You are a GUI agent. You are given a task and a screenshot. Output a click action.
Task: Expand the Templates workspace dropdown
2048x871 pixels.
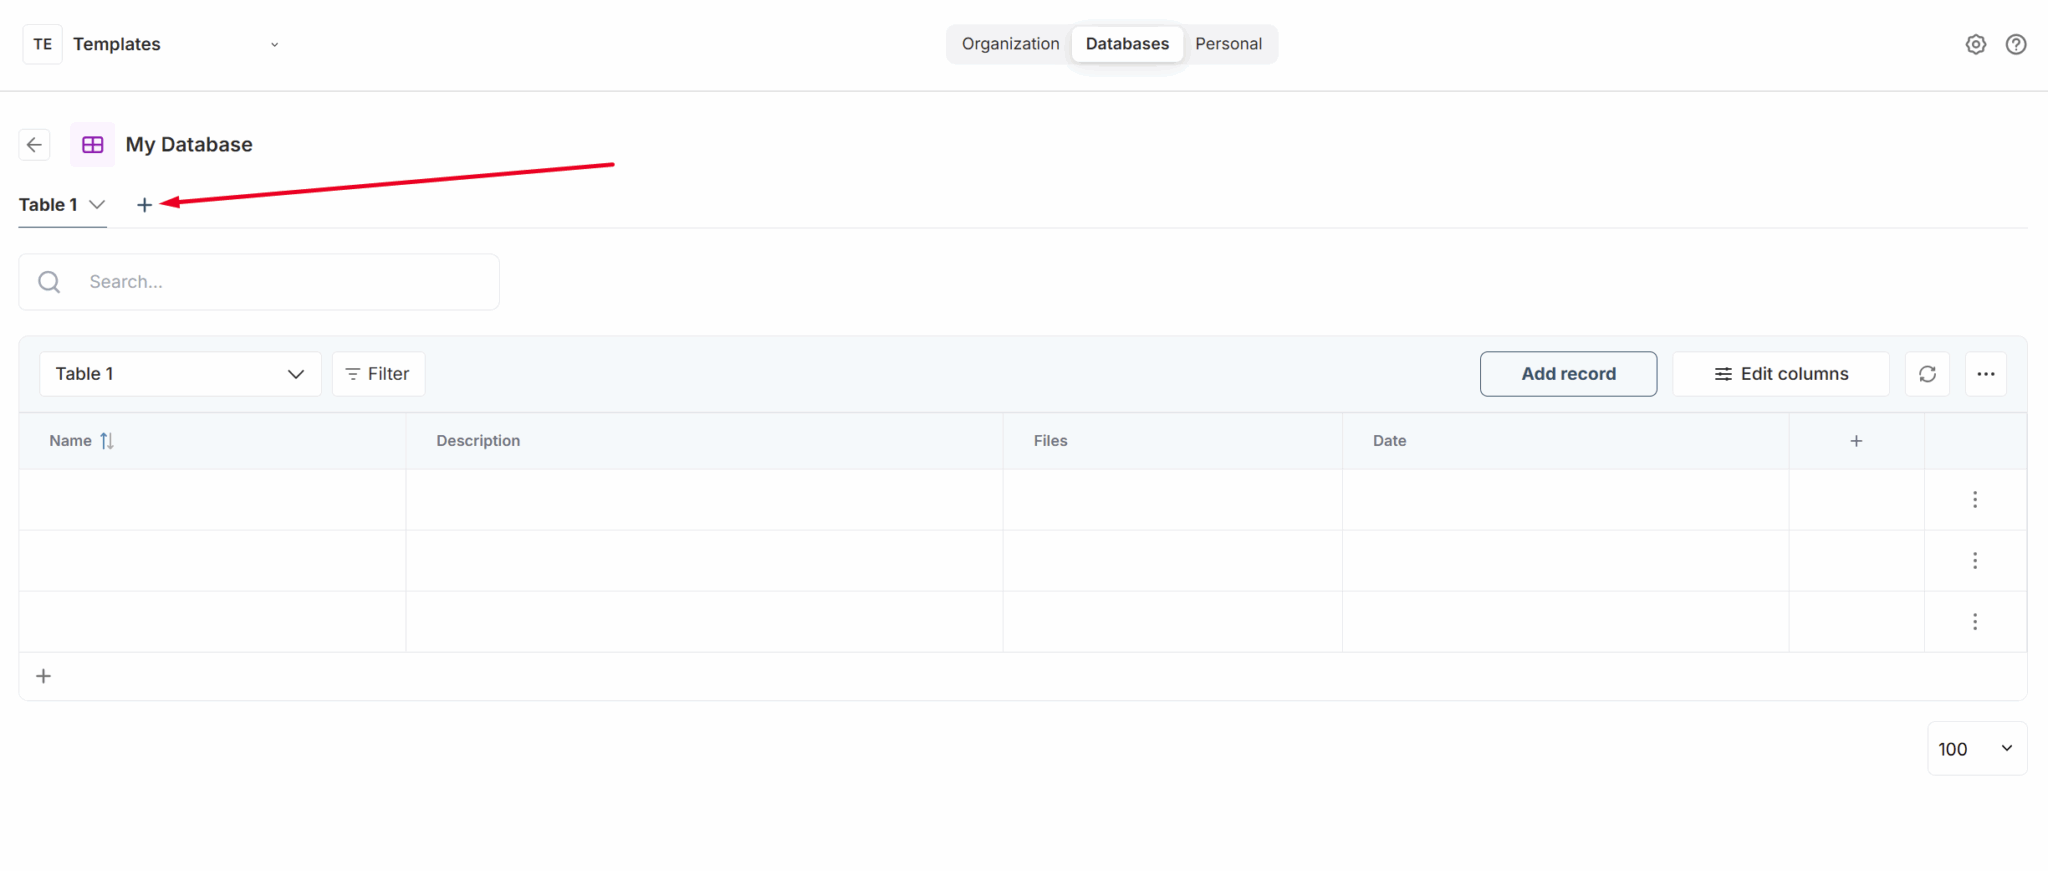pyautogui.click(x=274, y=44)
